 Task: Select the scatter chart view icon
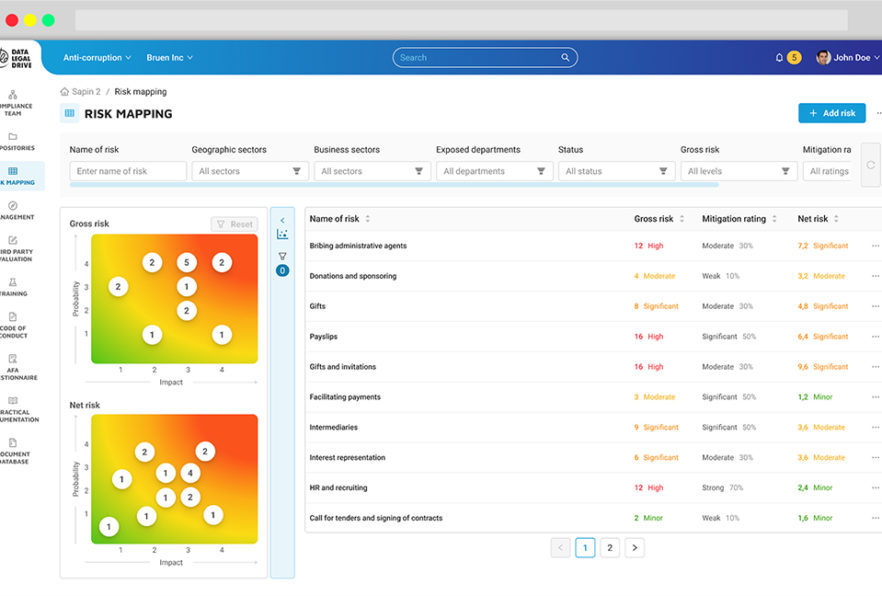(x=282, y=233)
